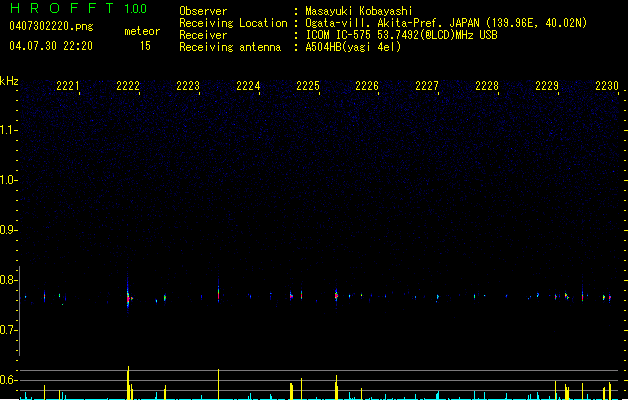Click the tallest yellow intensity bar at 2222
Image resolution: width=629 pixels, height=400 pixels.
[x=128, y=382]
